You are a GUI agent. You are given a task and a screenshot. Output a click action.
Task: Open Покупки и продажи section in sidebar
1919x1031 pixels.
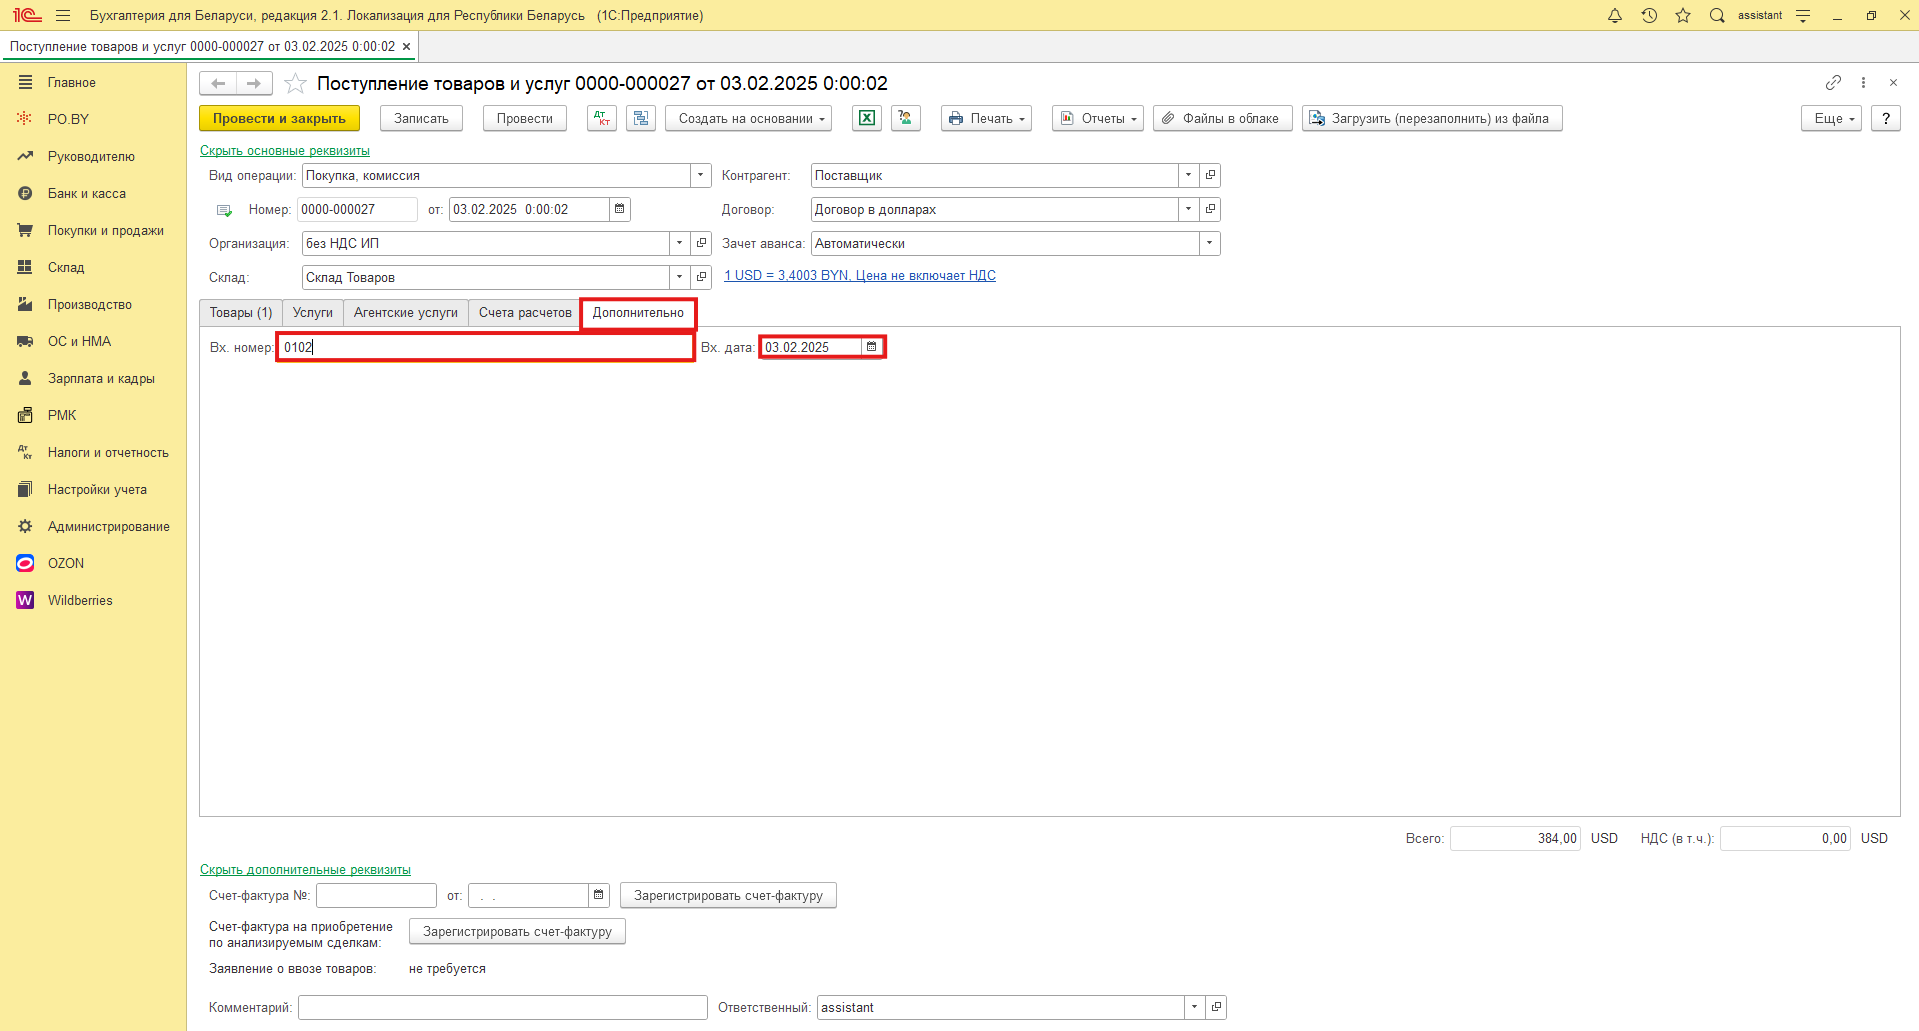click(x=105, y=230)
